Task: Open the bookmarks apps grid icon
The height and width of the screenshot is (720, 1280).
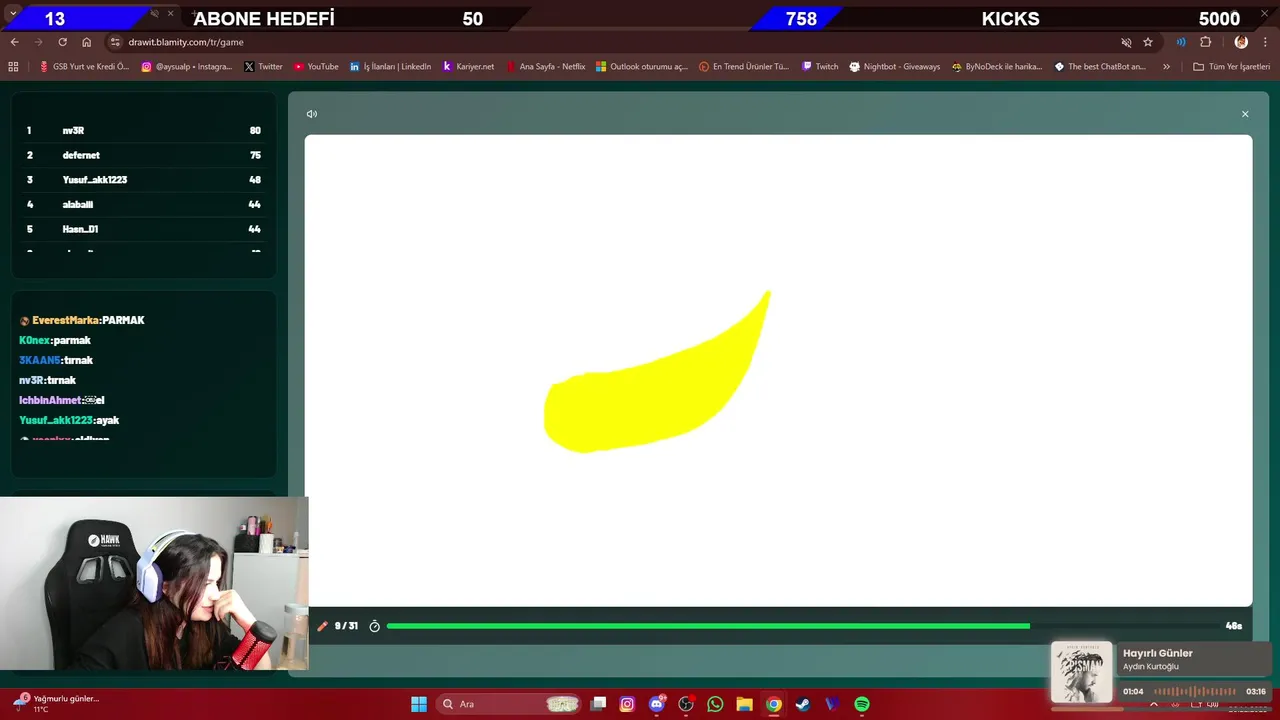Action: (13, 67)
